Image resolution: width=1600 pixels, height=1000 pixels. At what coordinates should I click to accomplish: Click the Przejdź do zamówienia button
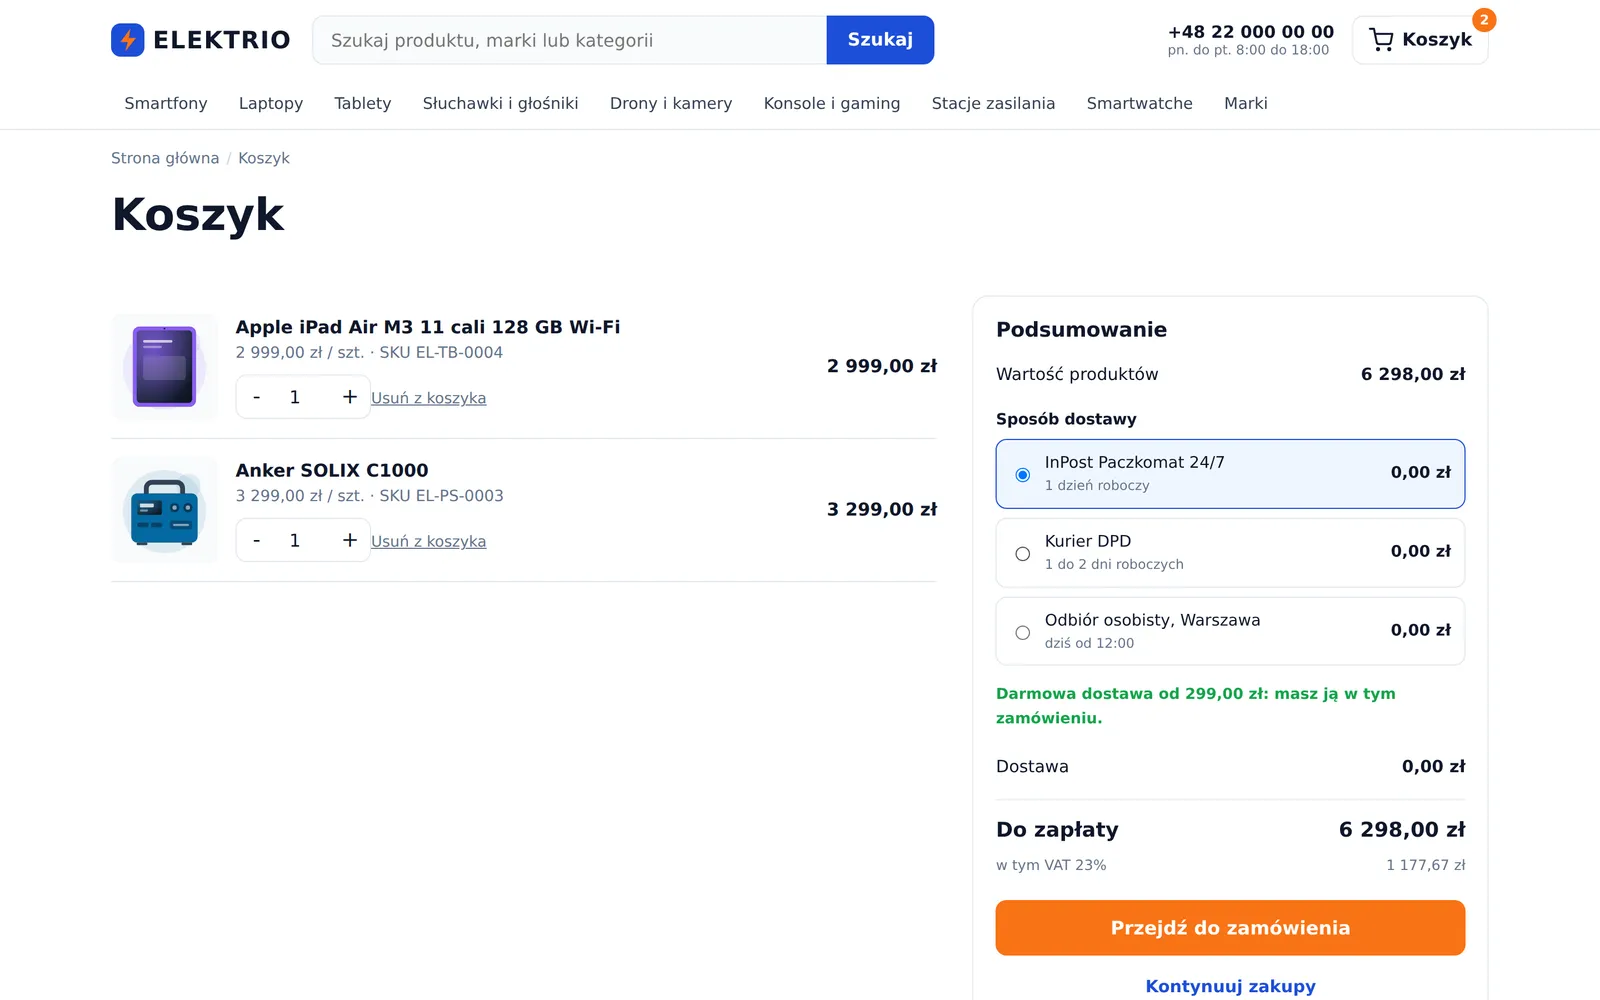(1230, 928)
